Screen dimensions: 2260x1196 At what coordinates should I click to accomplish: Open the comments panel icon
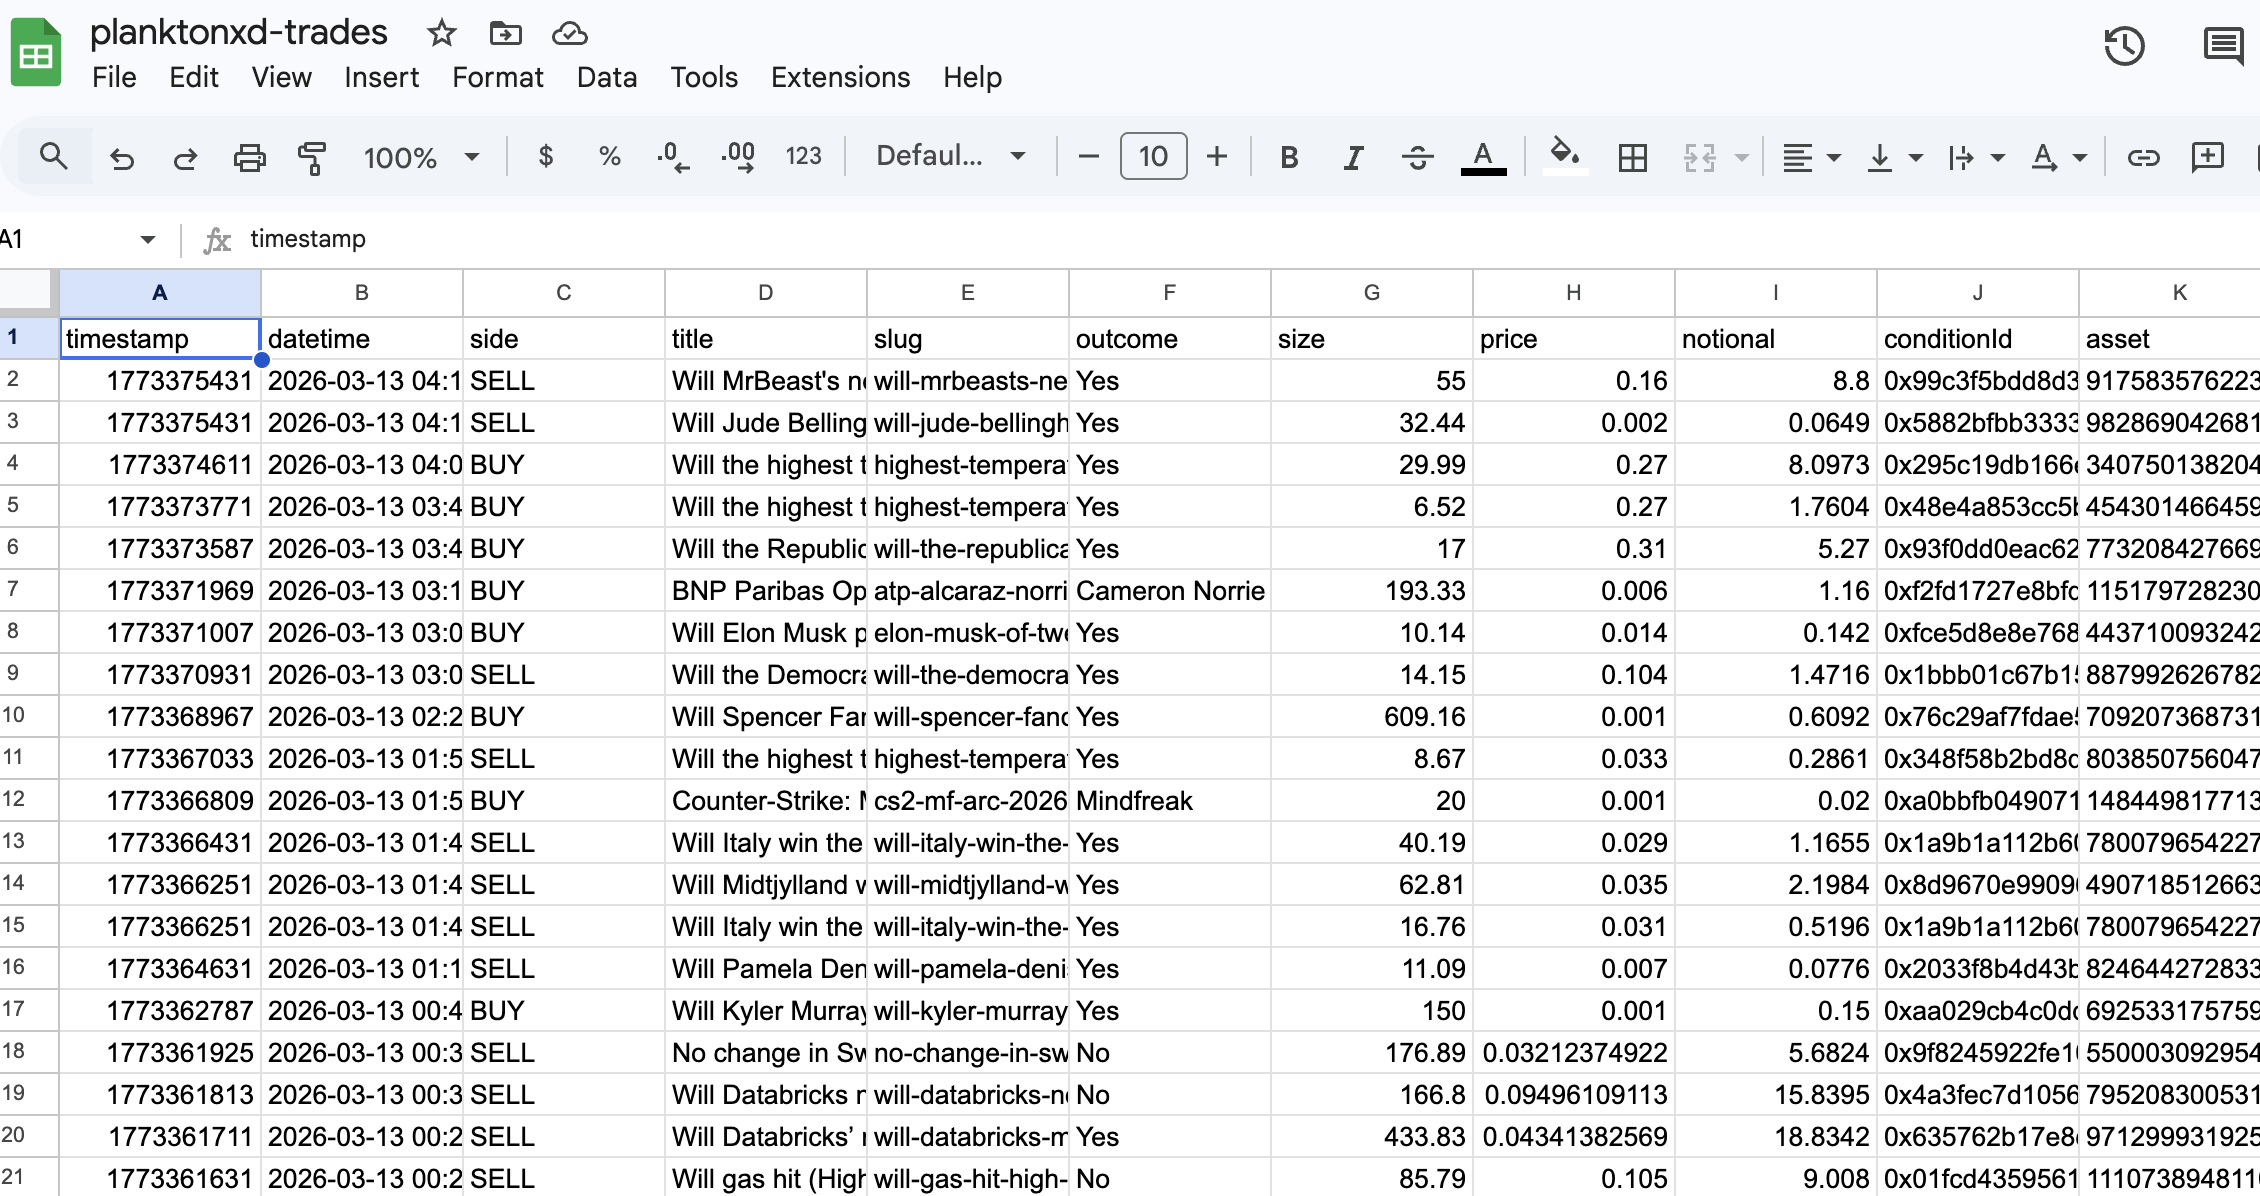[x=2222, y=46]
